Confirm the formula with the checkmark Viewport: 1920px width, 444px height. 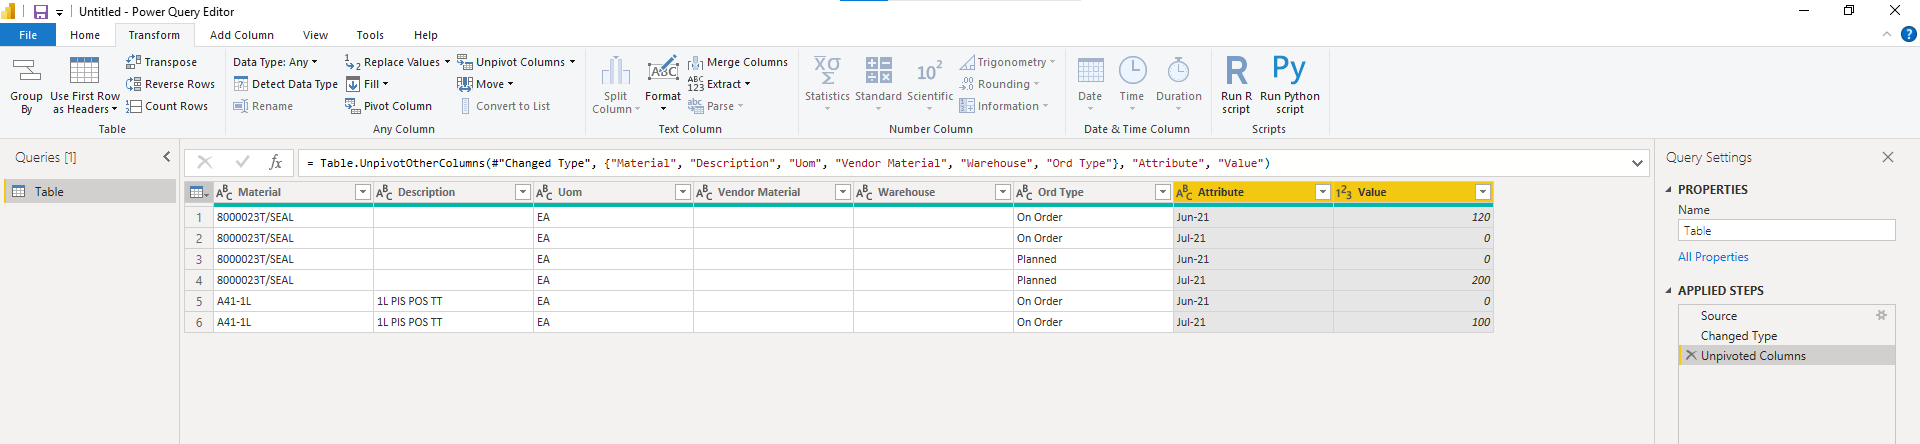(242, 162)
